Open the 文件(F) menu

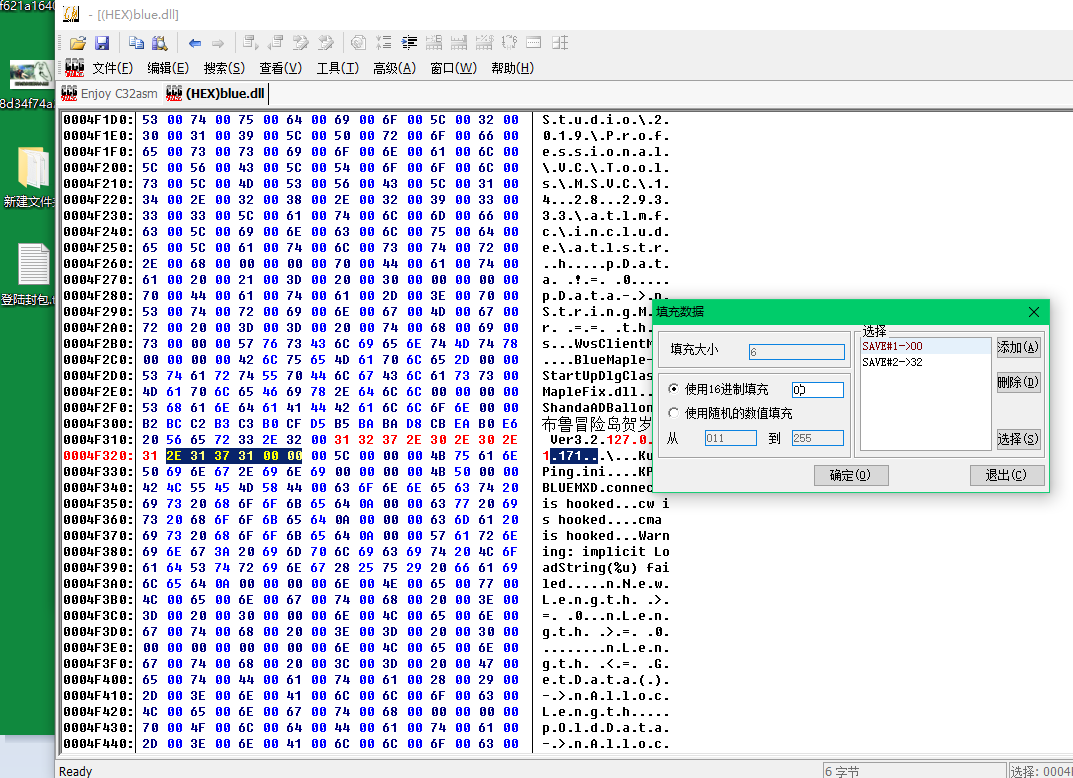[x=112, y=68]
